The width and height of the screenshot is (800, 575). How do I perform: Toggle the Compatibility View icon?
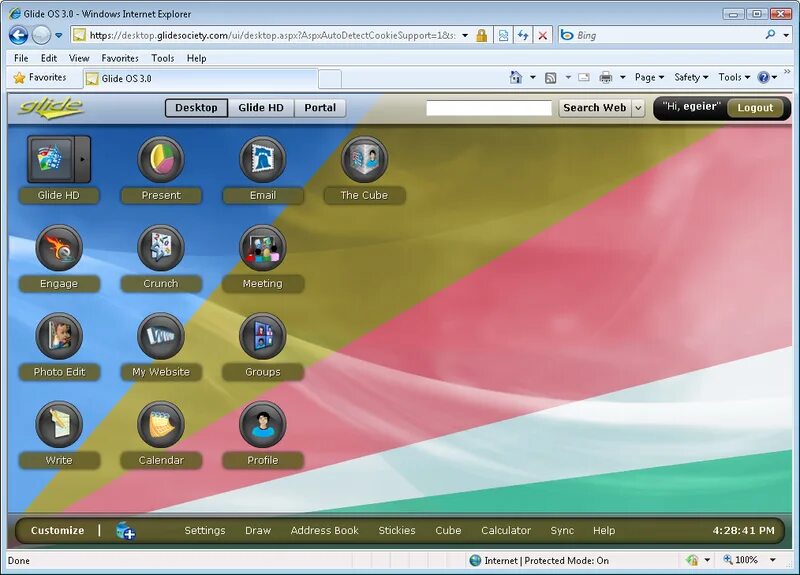[503, 35]
